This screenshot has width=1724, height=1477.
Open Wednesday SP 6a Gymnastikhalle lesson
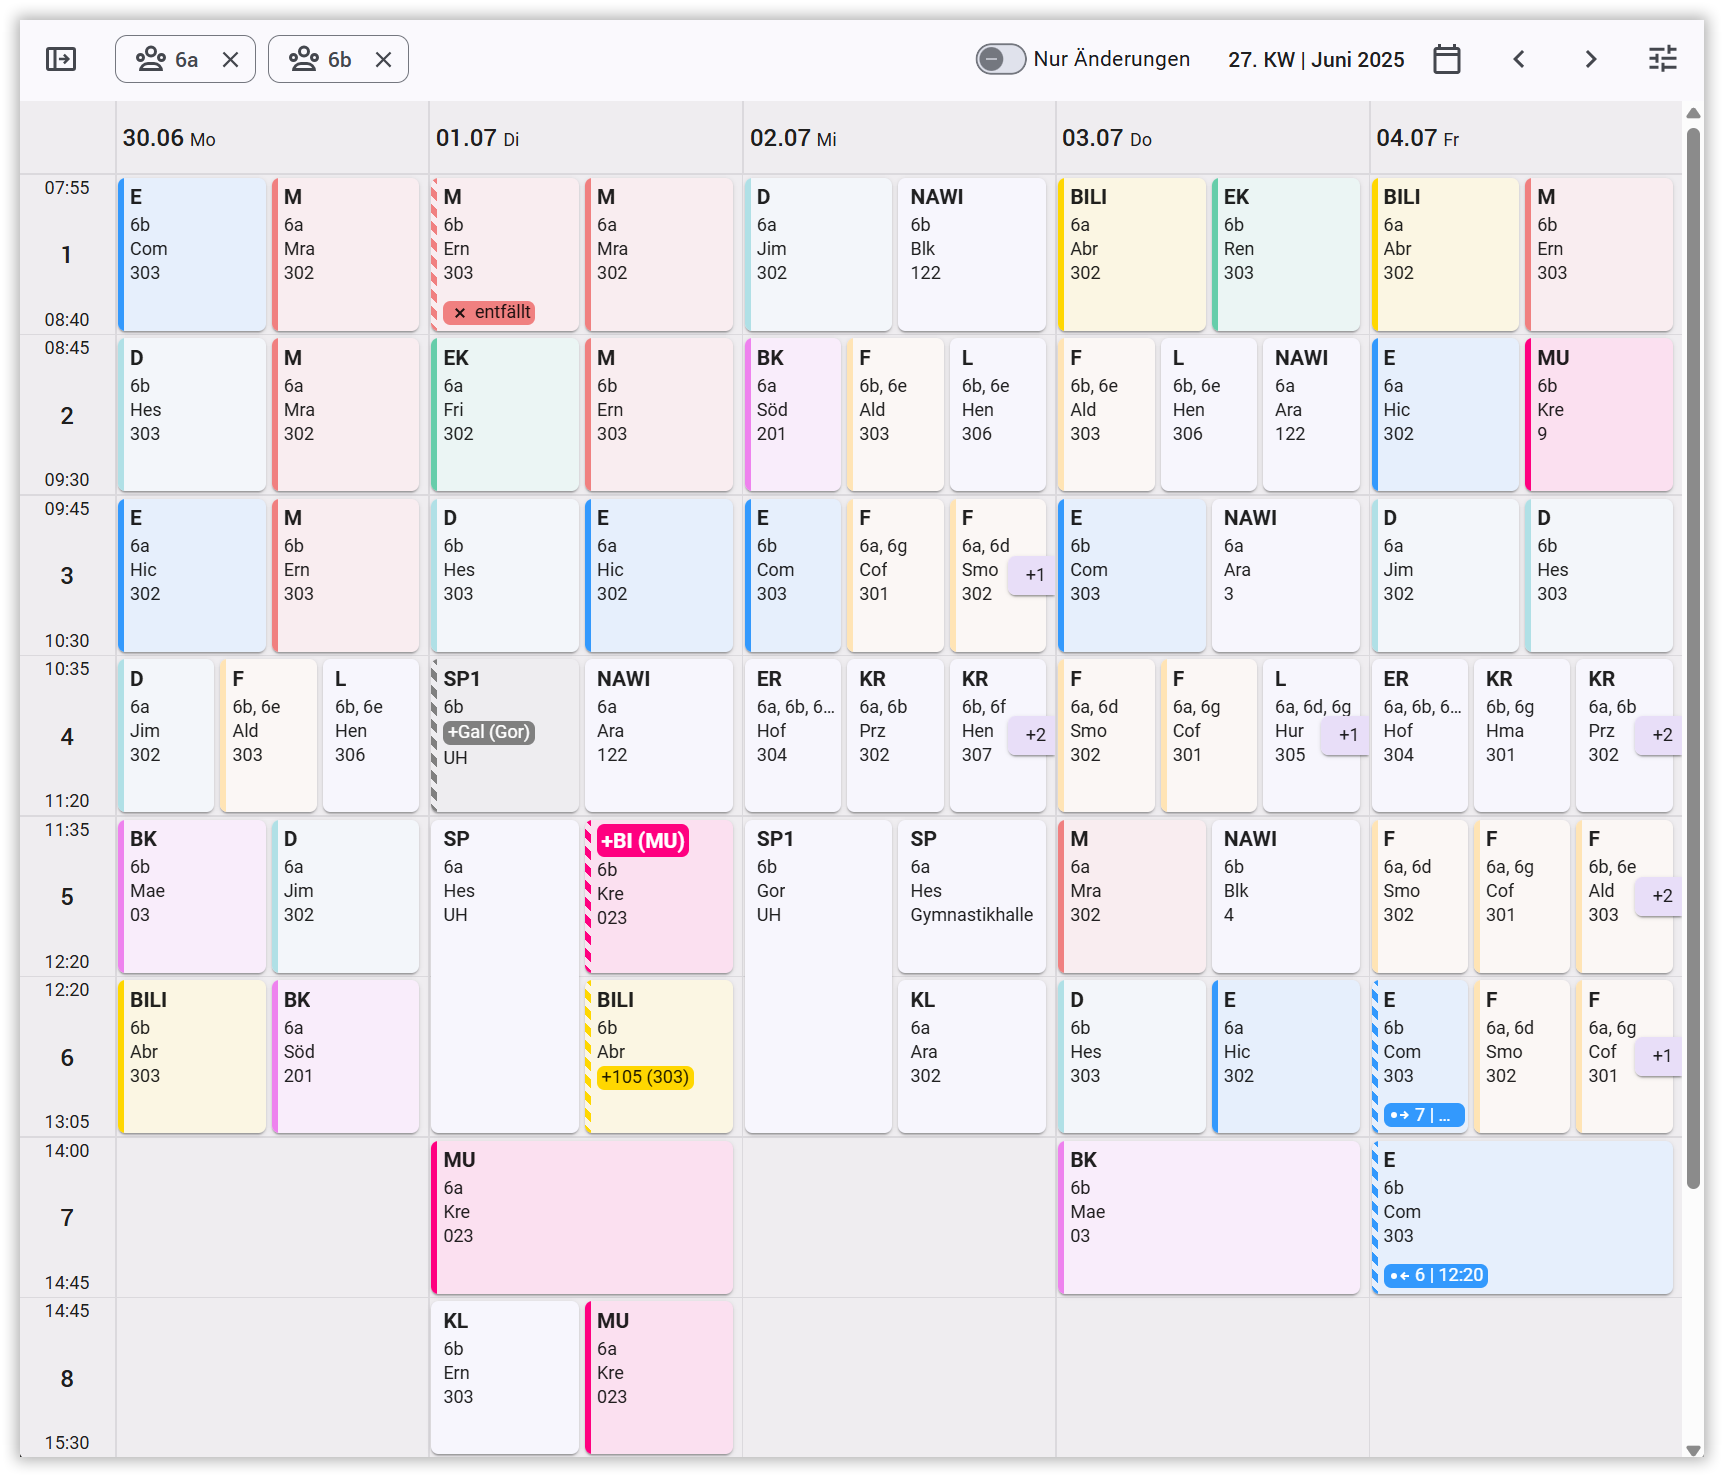tap(972, 896)
